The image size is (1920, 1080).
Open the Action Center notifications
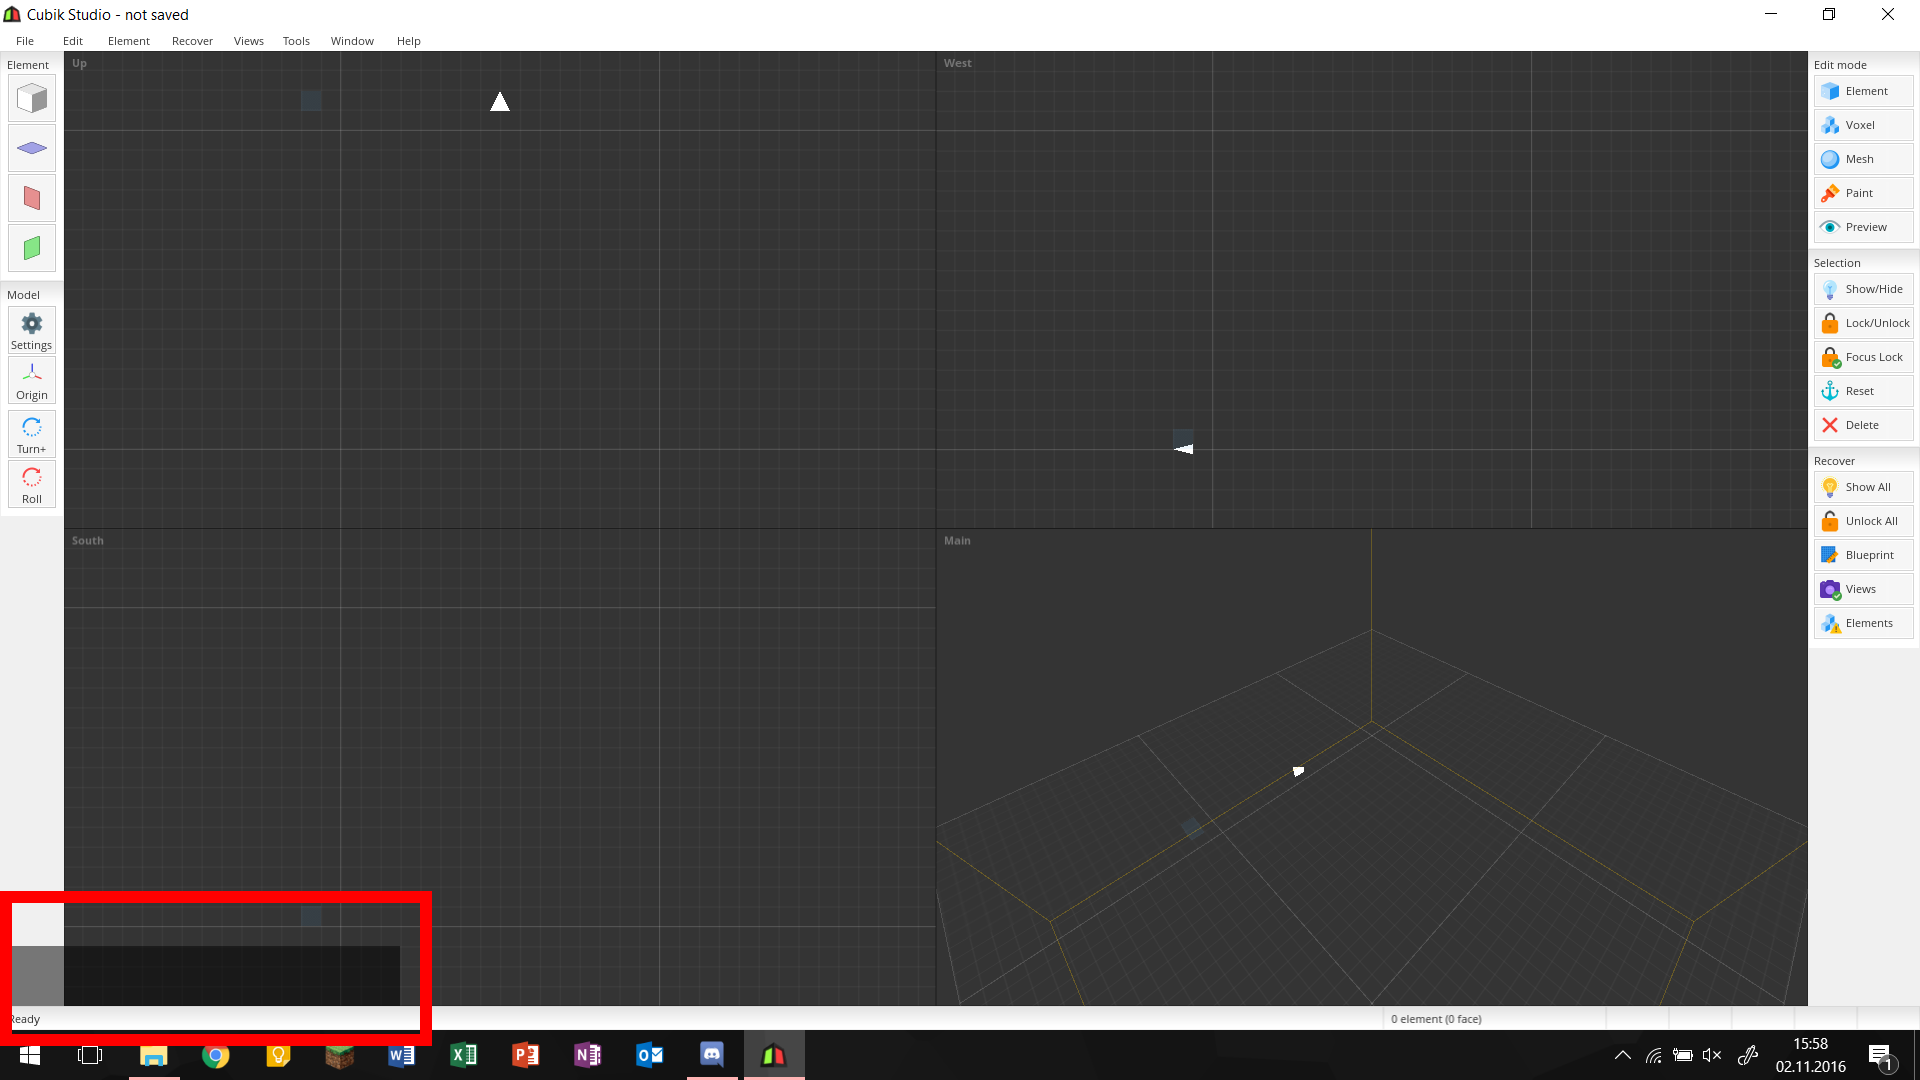click(1880, 1056)
